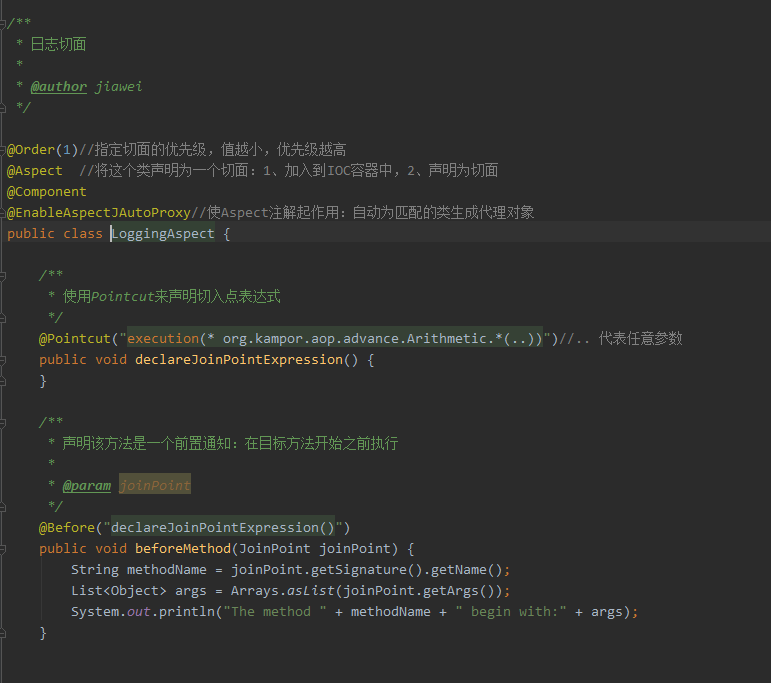Click the comment 指定切面的优先级
Image resolution: width=771 pixels, height=683 pixels.
[149, 149]
